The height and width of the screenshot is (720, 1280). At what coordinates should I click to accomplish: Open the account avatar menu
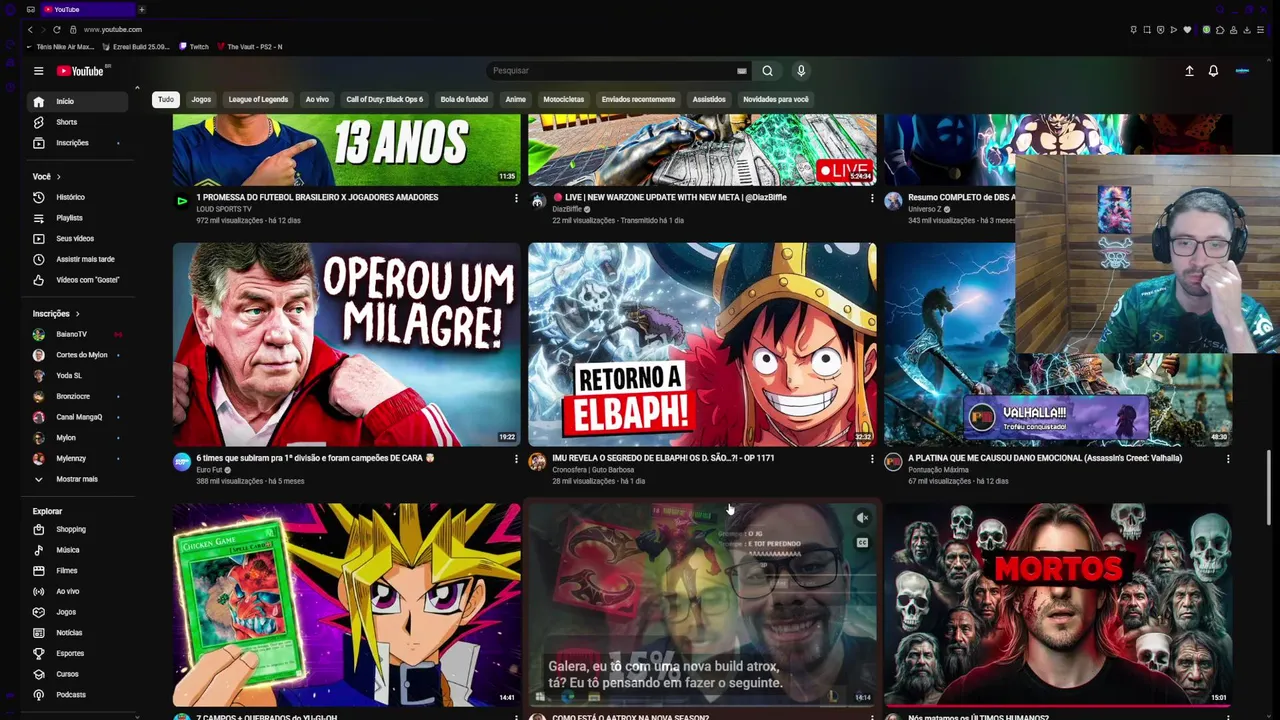1242,71
